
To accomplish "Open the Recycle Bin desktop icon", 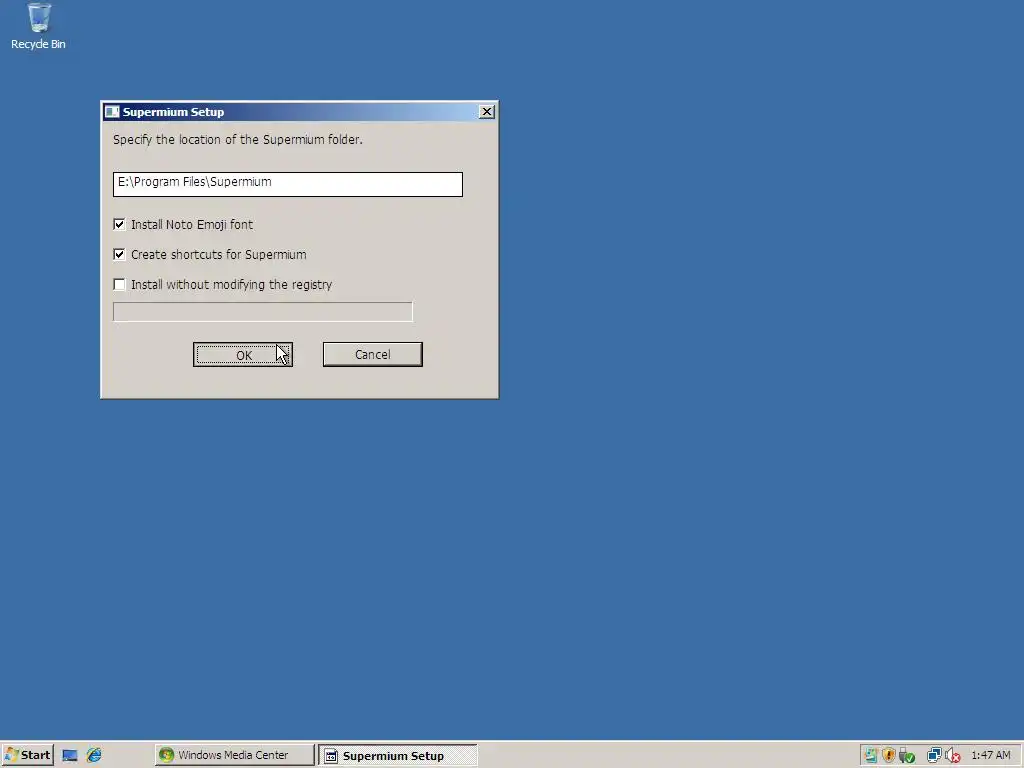I will 38,26.
